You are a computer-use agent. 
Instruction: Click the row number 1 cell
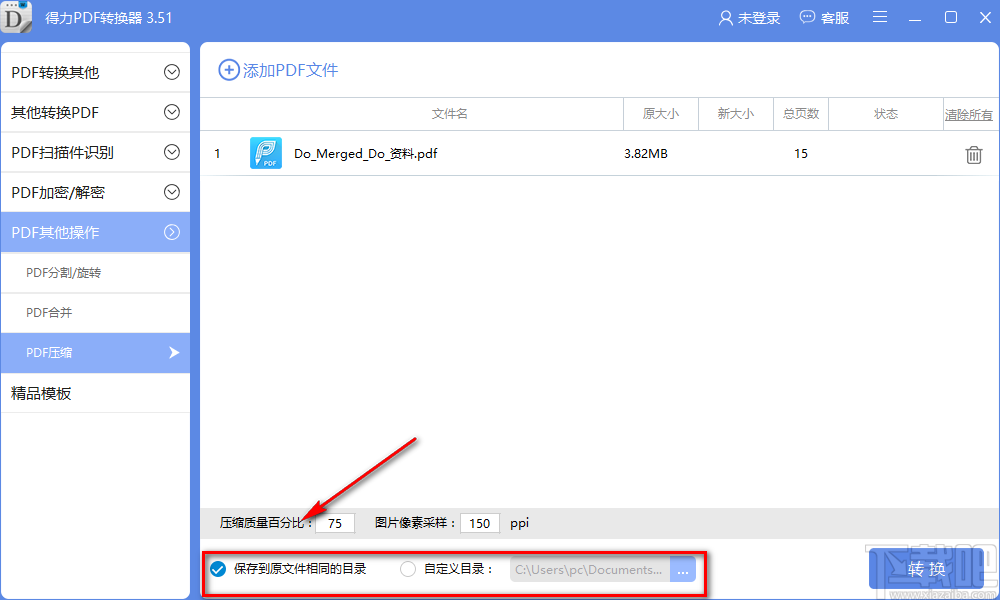point(217,154)
